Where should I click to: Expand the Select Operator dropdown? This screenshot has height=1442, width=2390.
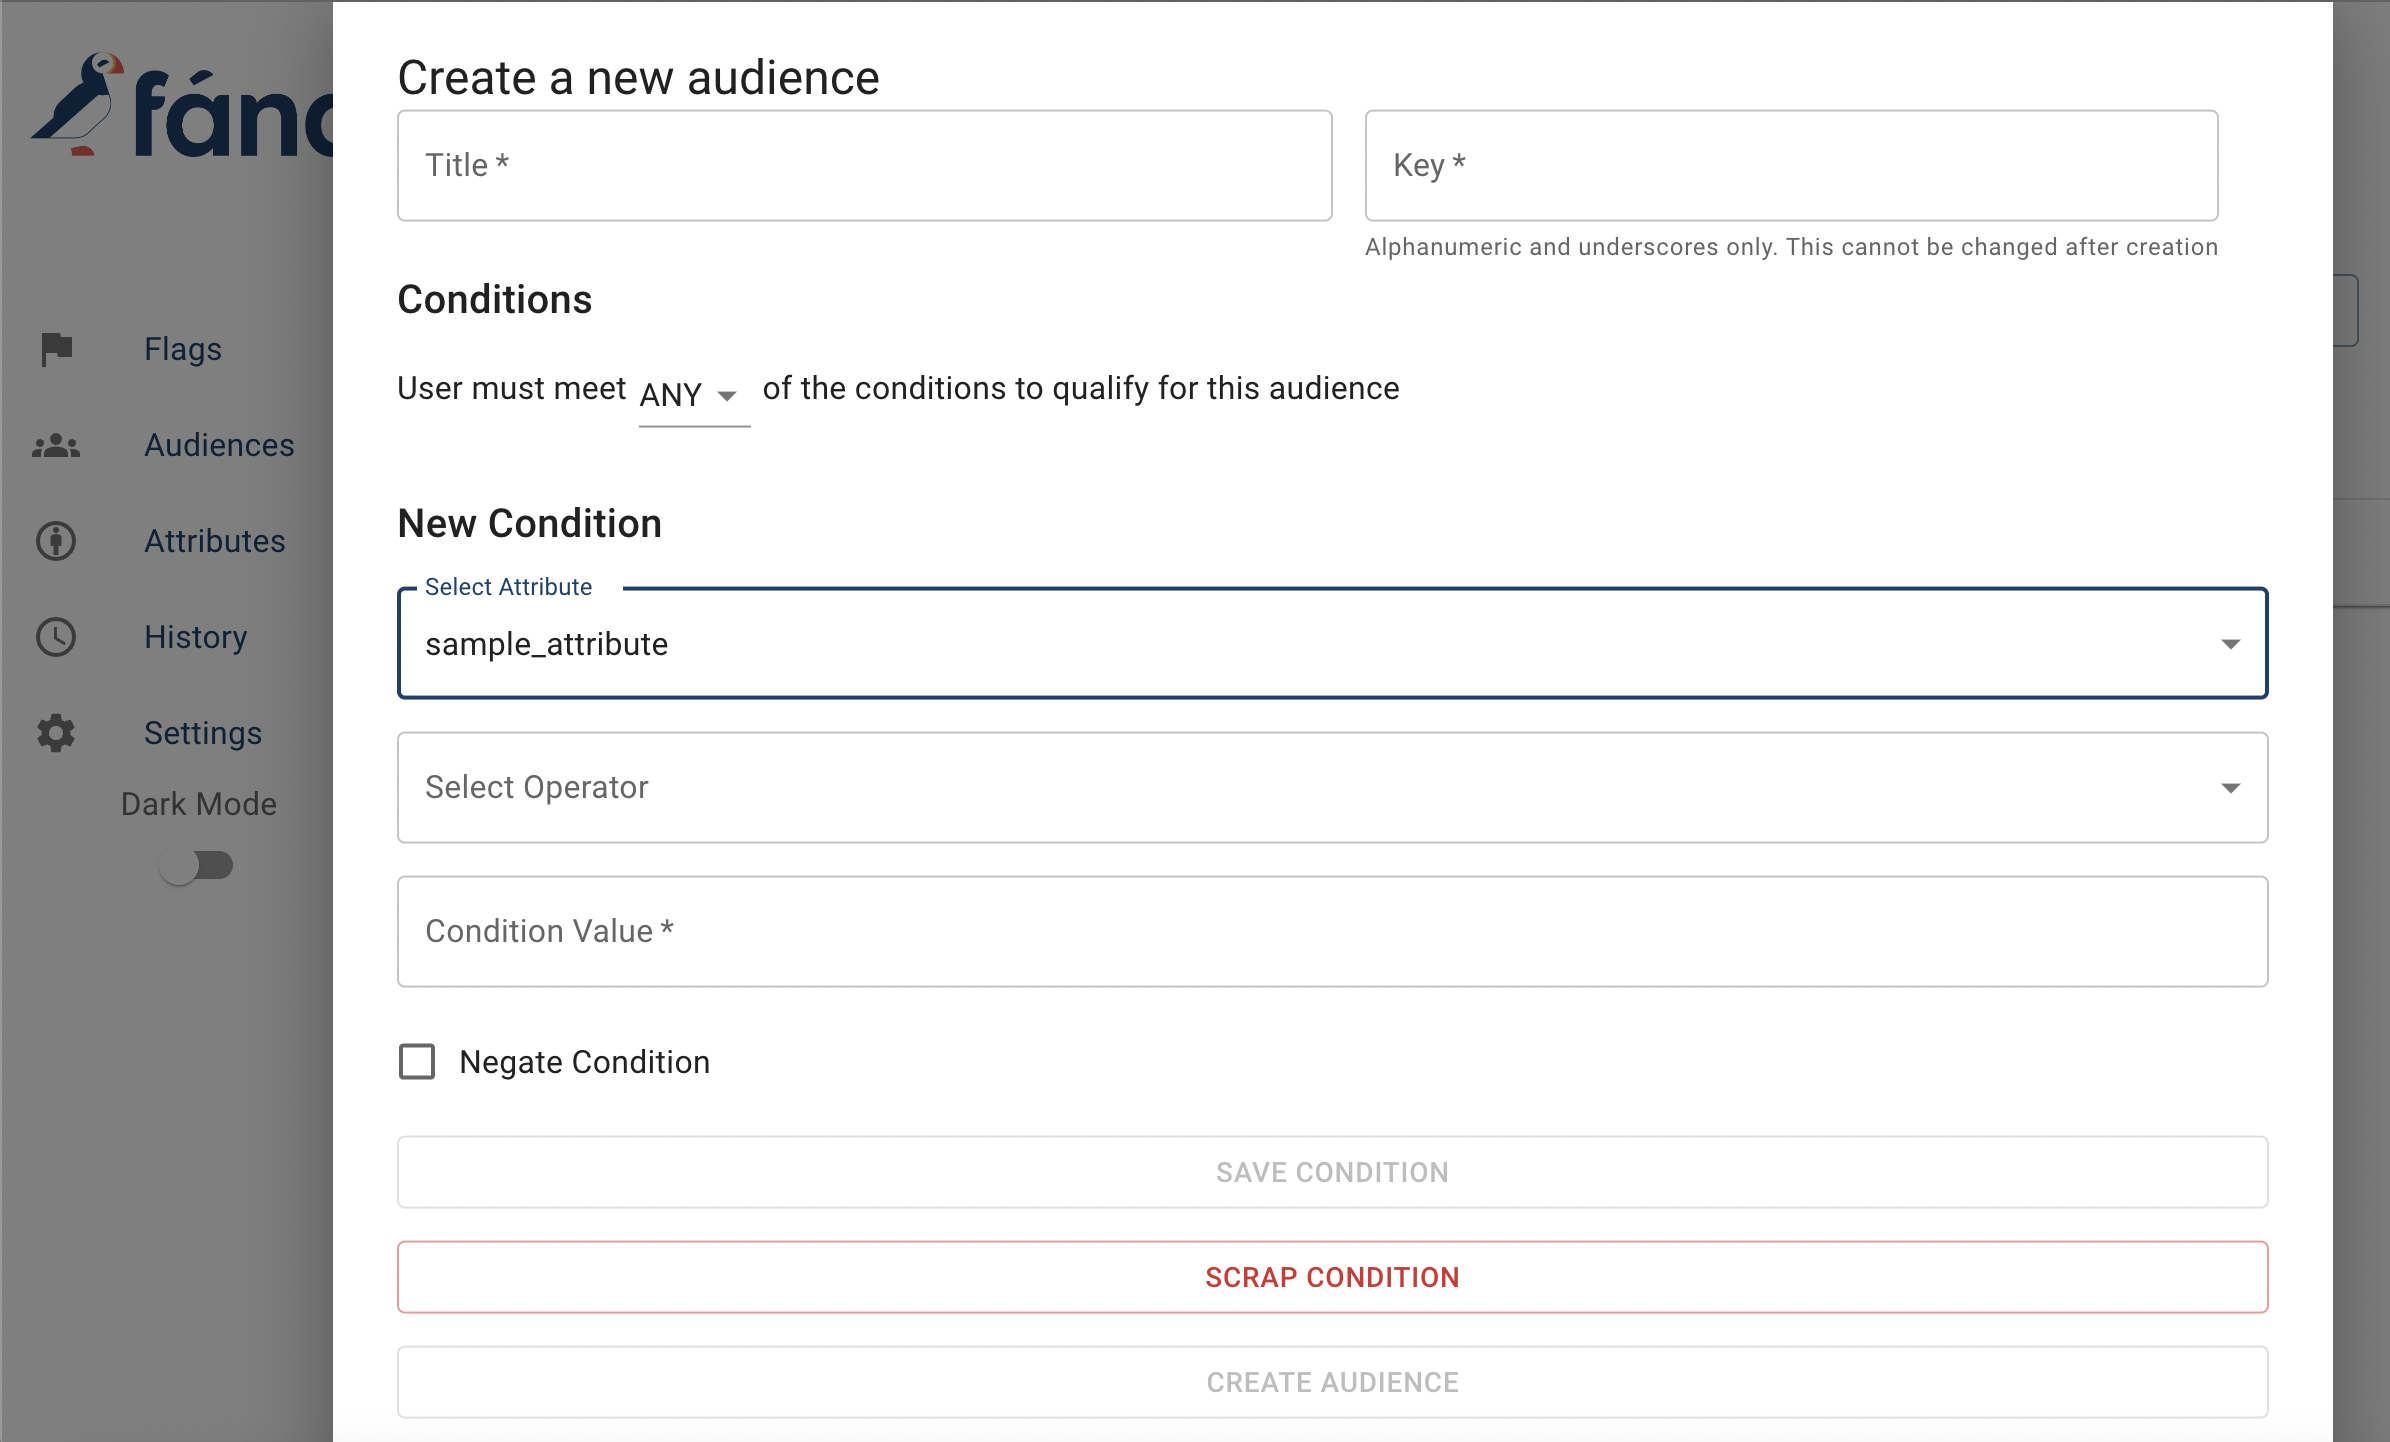[1332, 788]
